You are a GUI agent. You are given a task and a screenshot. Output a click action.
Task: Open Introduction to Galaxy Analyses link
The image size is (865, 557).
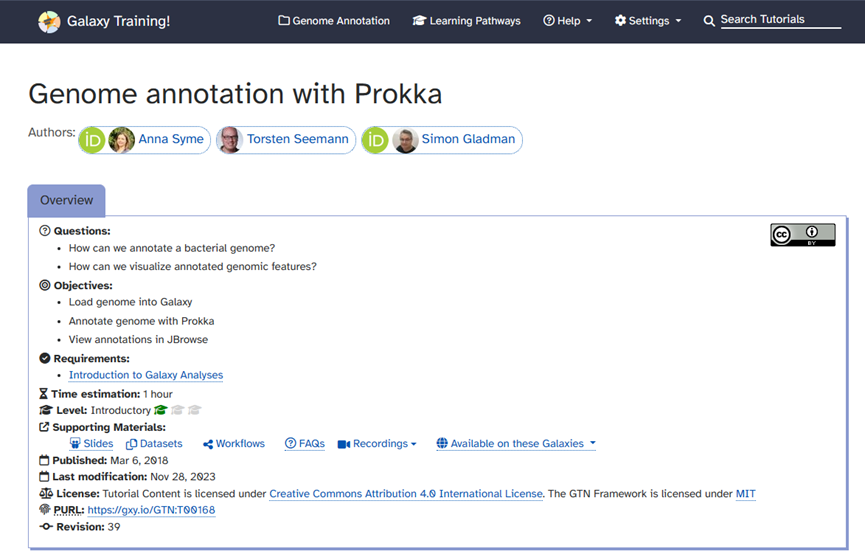click(x=146, y=375)
